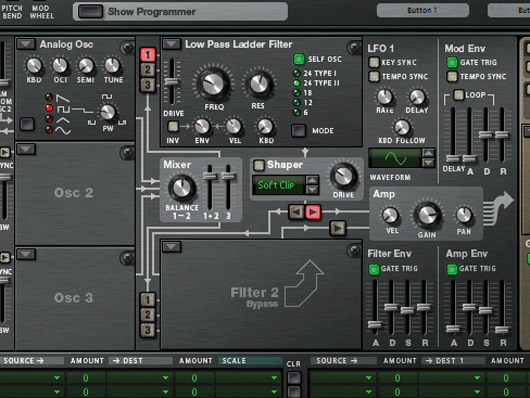Enable filter 1 input routing button 2
This screenshot has width=530, height=398.
tap(148, 70)
